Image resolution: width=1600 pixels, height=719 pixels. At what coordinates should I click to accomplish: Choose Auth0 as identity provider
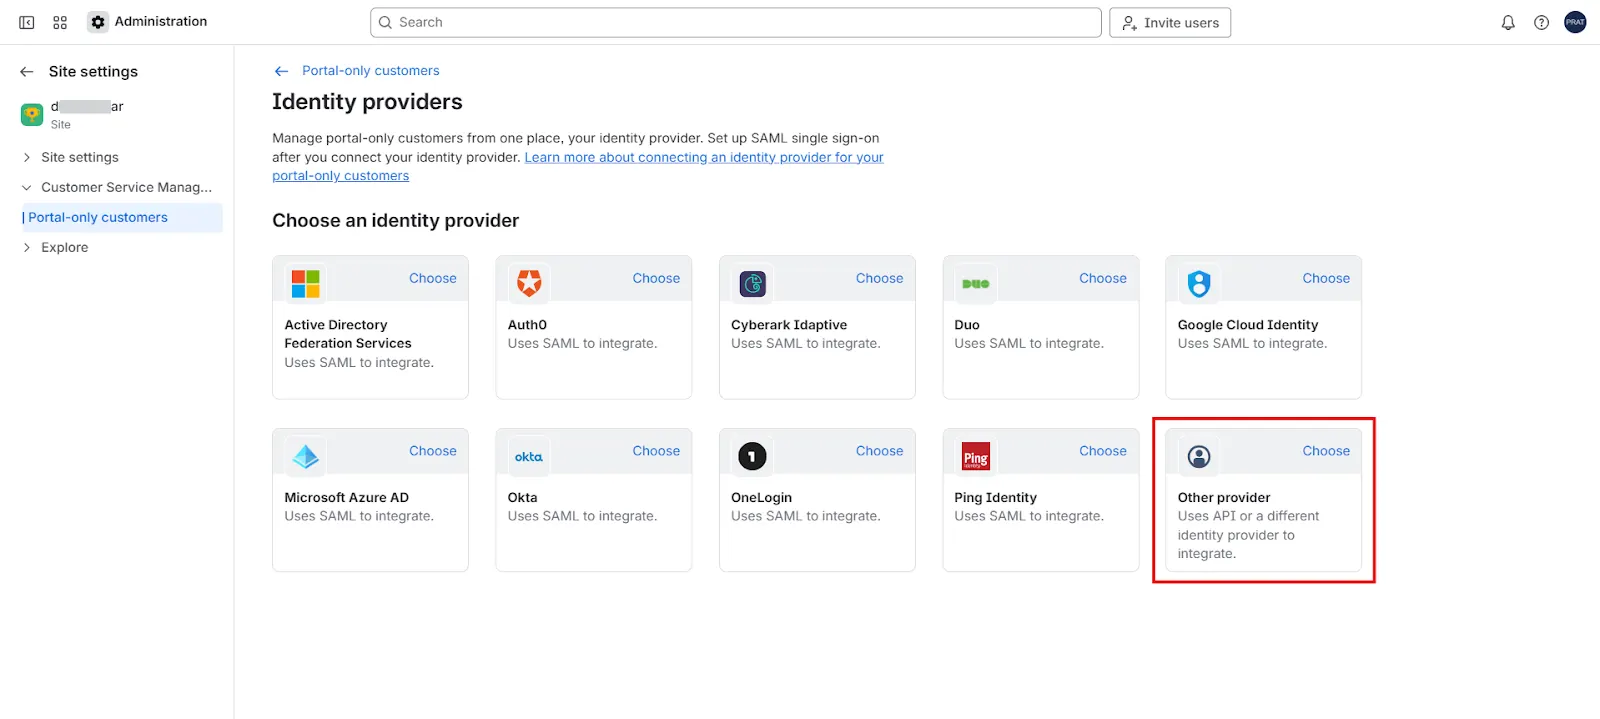(x=656, y=279)
